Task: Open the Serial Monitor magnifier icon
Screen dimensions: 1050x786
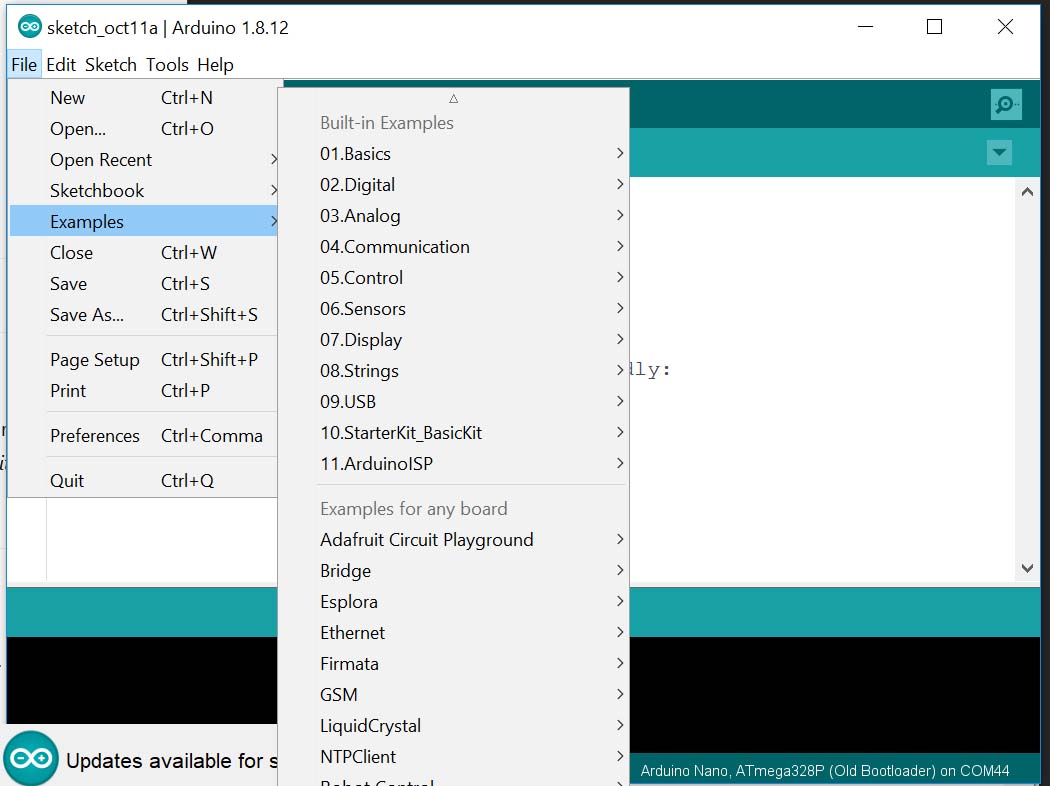Action: (1006, 104)
